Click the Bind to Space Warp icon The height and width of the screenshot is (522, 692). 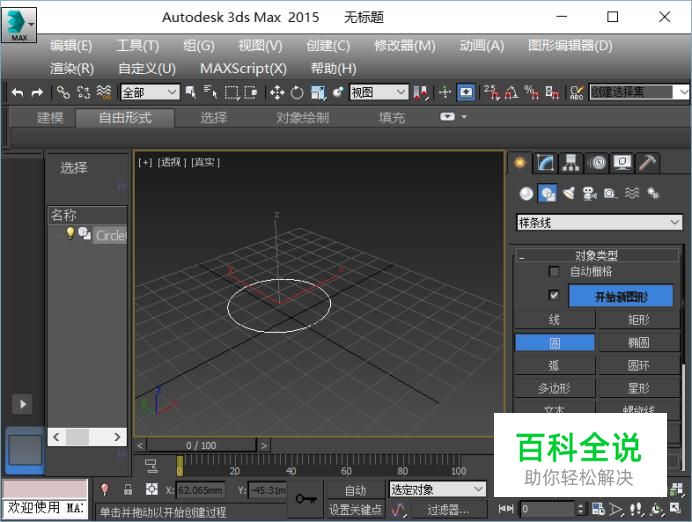[x=104, y=93]
